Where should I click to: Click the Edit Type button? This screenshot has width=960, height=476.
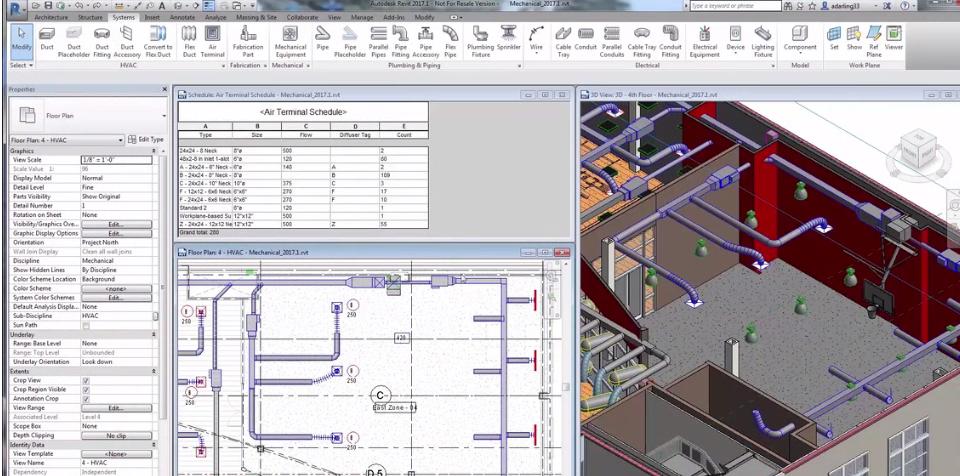coord(146,140)
